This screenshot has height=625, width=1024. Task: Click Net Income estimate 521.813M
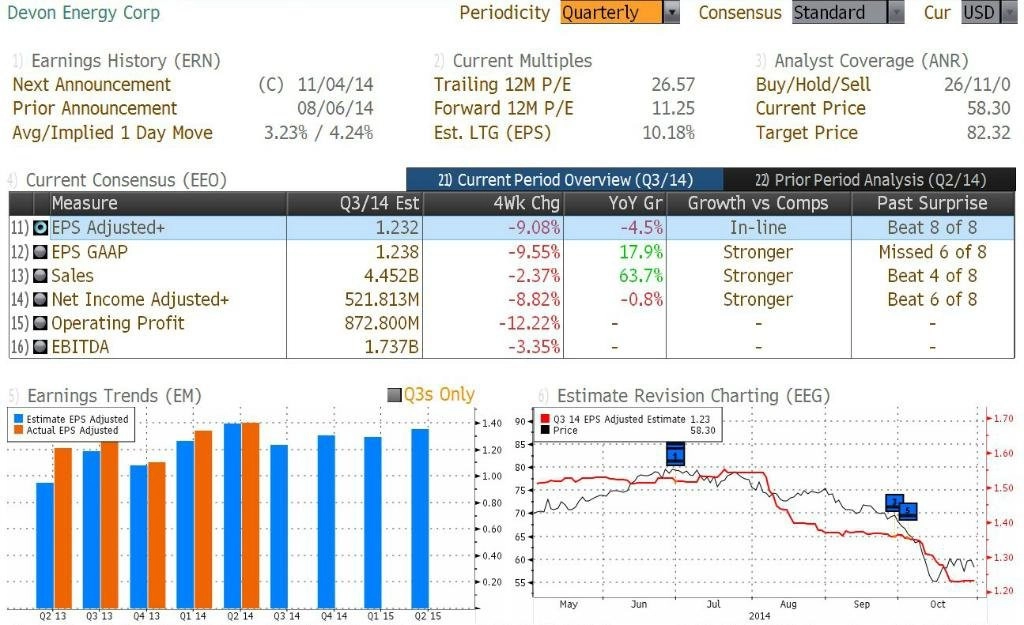tap(382, 300)
